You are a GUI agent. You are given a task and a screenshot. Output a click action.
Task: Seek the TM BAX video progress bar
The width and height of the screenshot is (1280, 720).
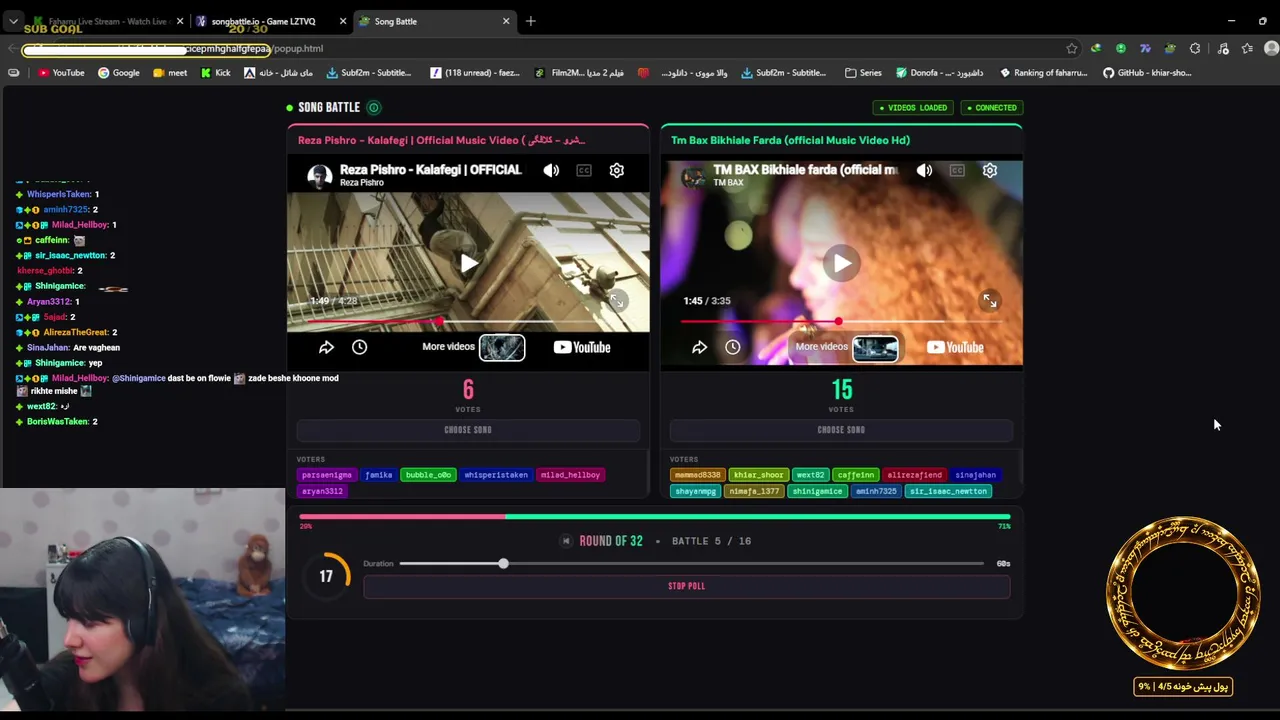point(841,322)
